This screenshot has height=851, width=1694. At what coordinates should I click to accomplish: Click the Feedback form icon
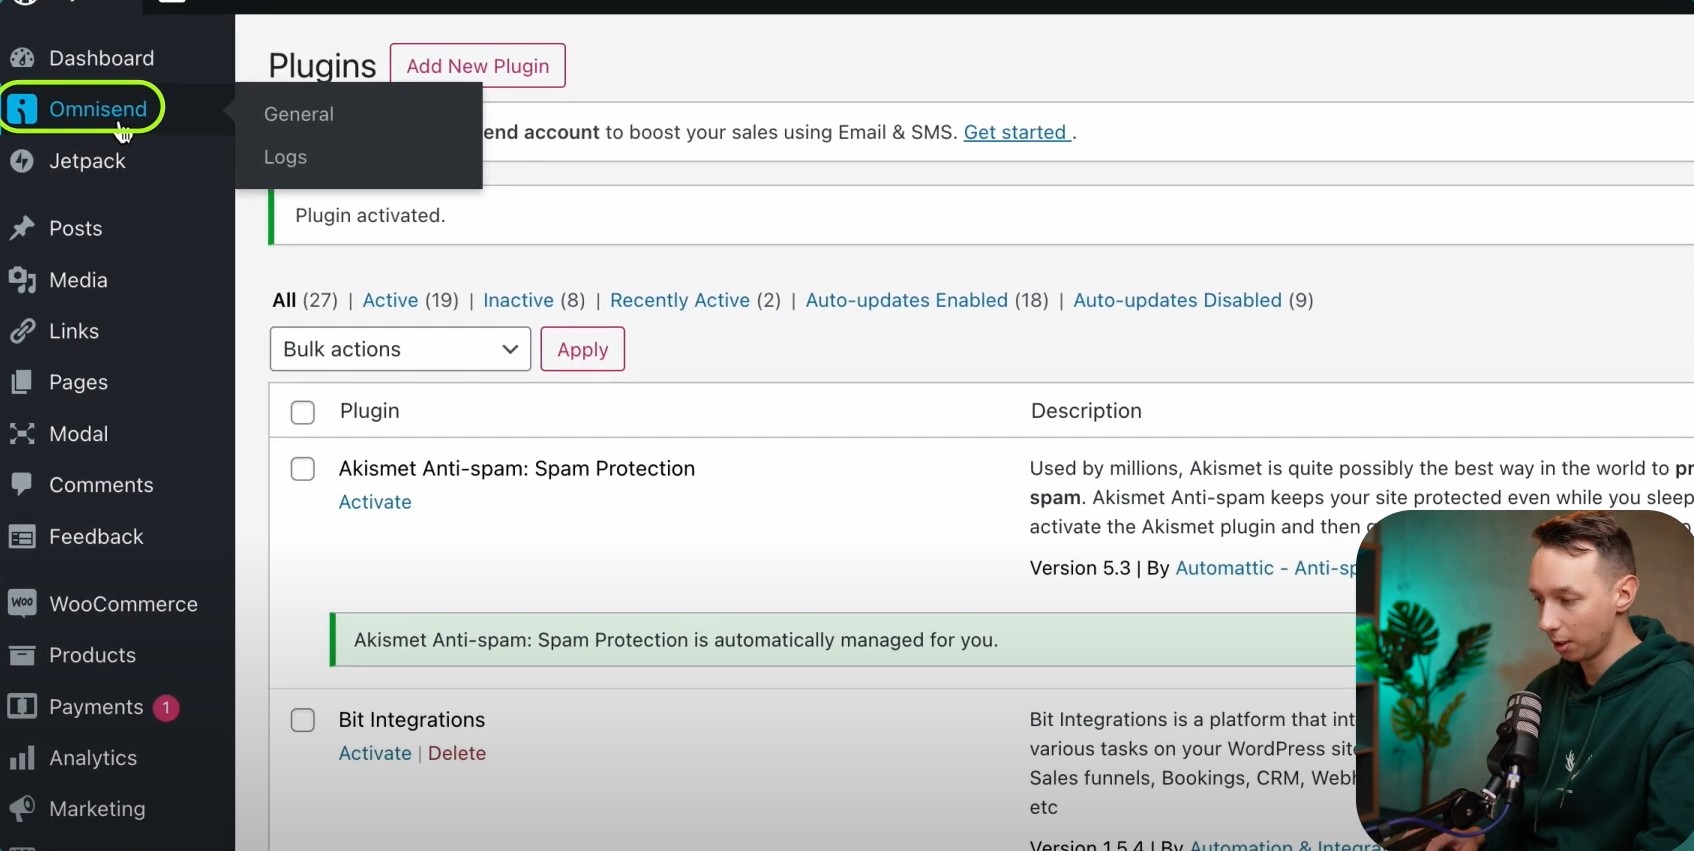(22, 537)
